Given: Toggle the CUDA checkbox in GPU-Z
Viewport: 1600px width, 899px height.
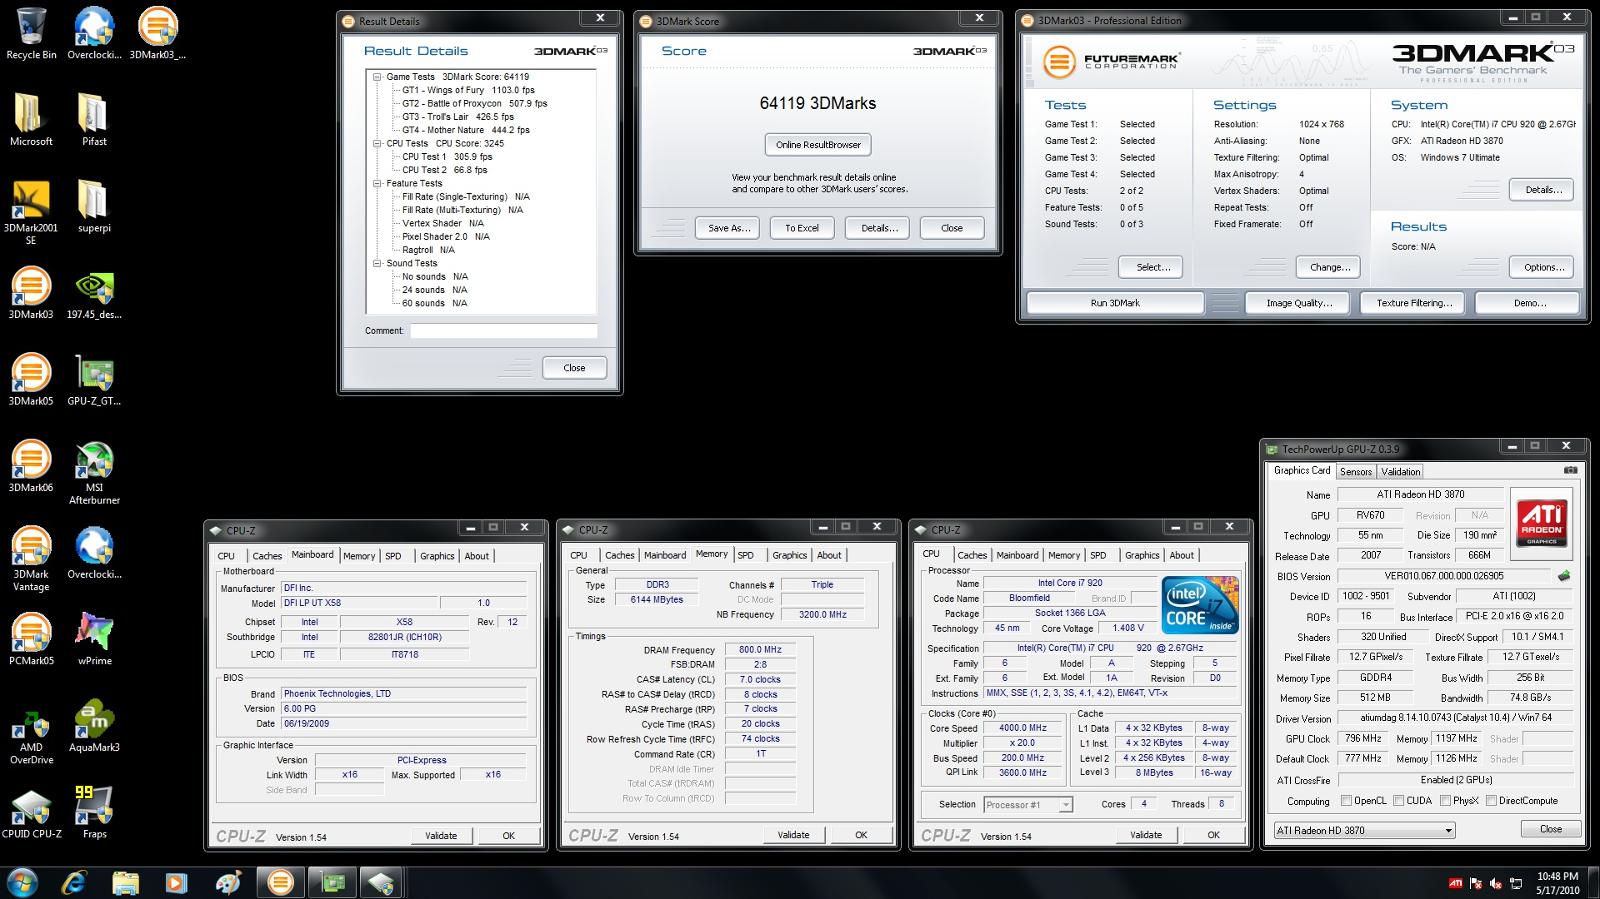Looking at the screenshot, I should [1397, 800].
